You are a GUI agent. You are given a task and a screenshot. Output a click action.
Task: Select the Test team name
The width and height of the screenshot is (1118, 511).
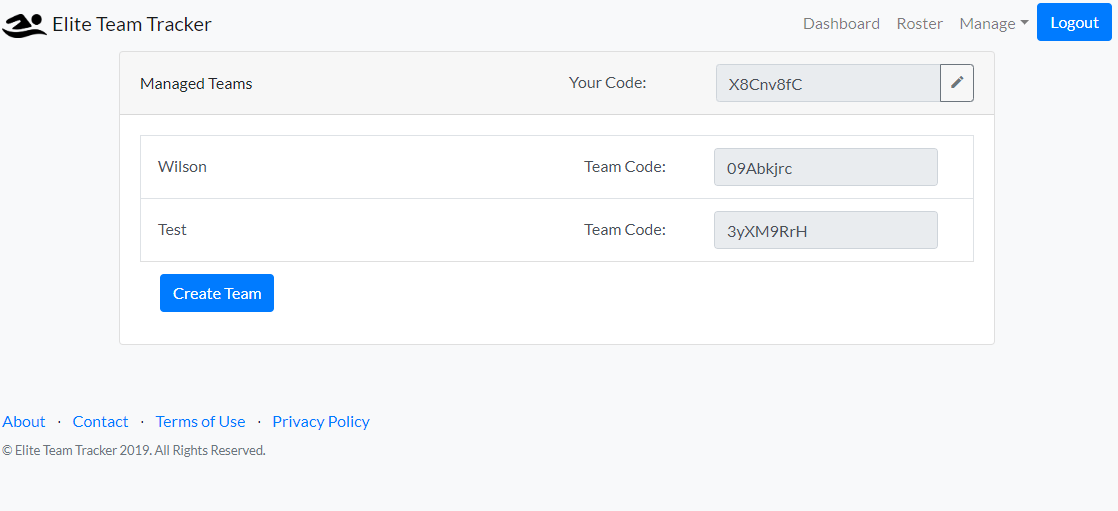(172, 230)
